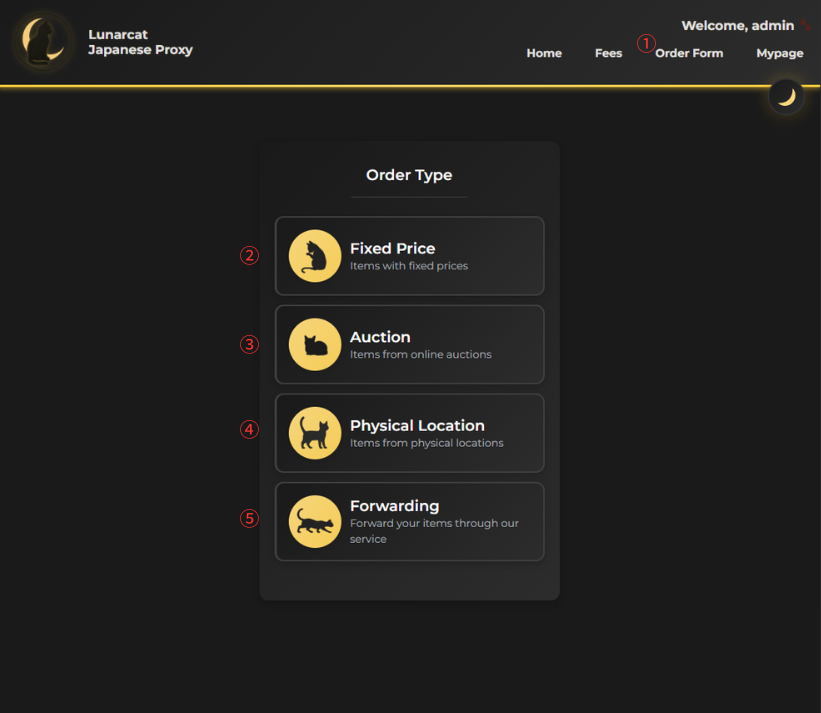Open the Home page
Screen dimensions: 821x713
pyautogui.click(x=544, y=53)
